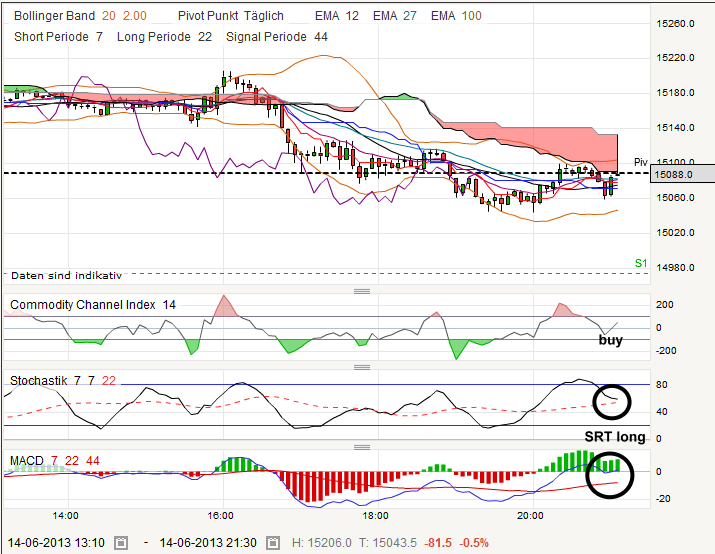Click the low value T: 15043.5
Image resolution: width=715 pixels, height=554 pixels.
[388, 543]
